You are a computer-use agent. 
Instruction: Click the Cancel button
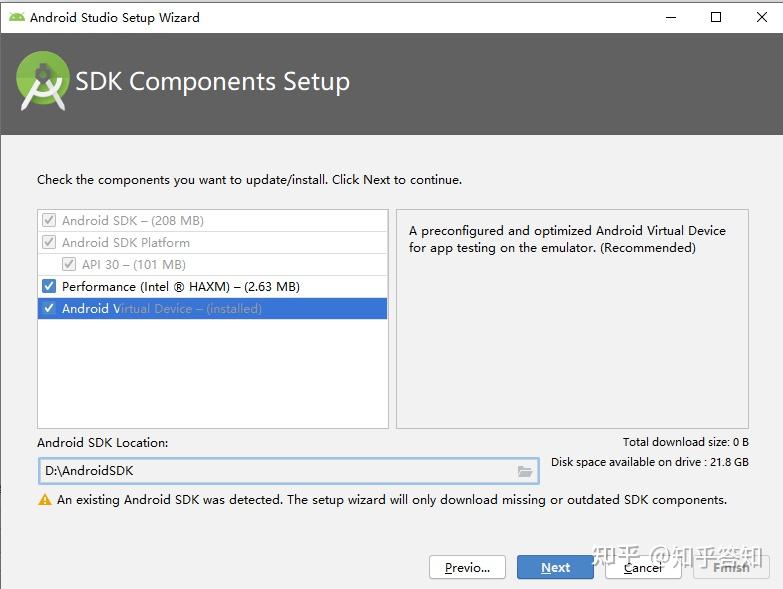coord(643,568)
